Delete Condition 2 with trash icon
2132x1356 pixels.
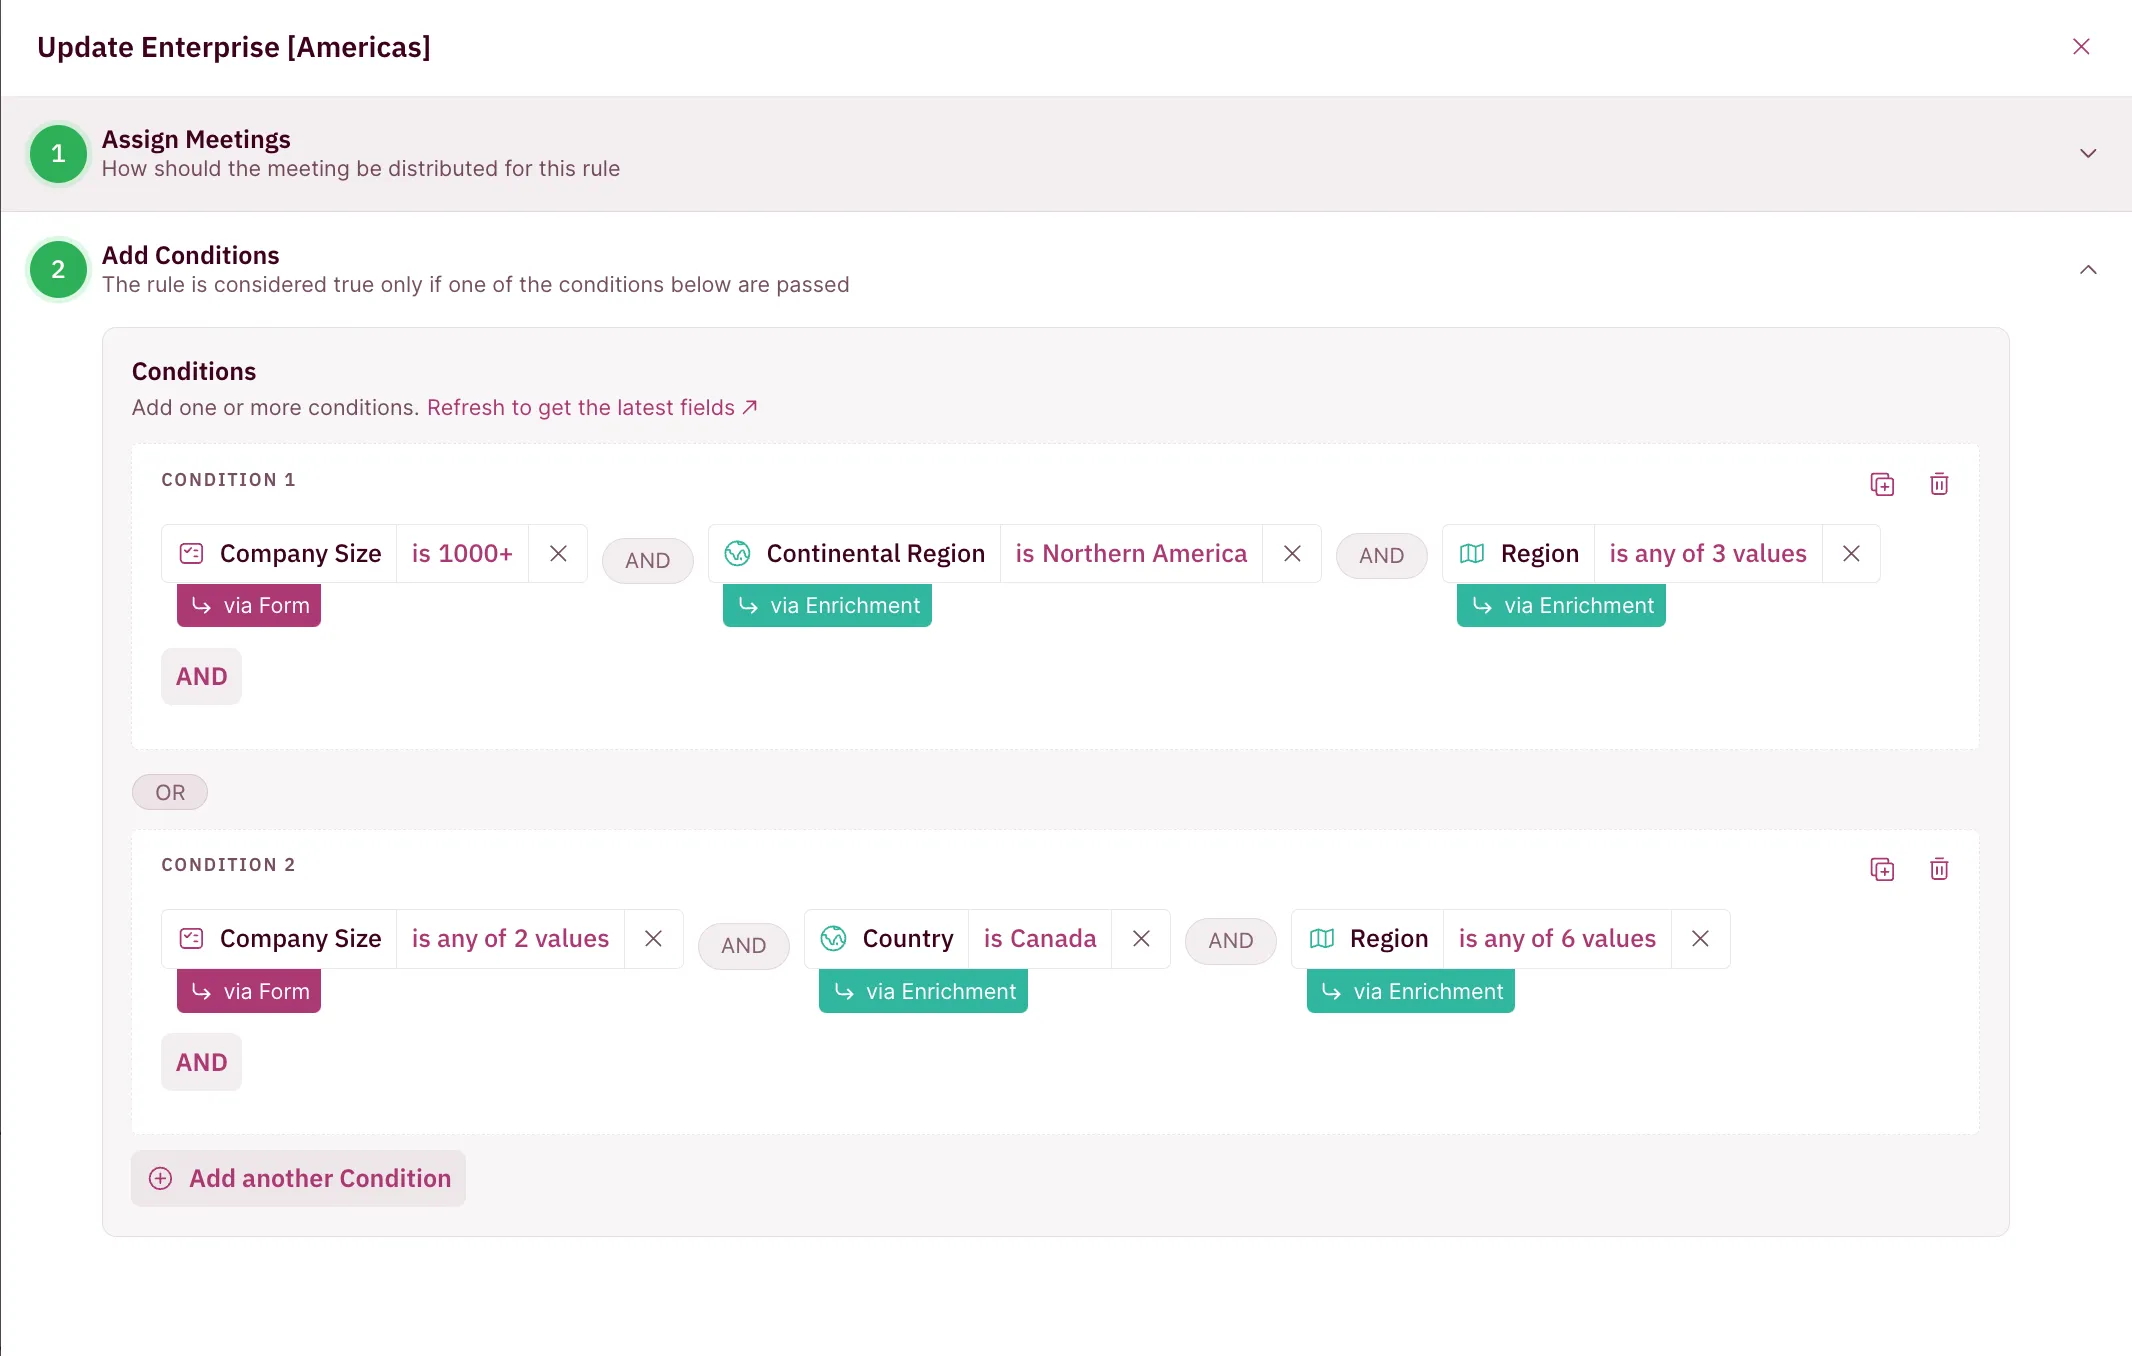[x=1939, y=869]
